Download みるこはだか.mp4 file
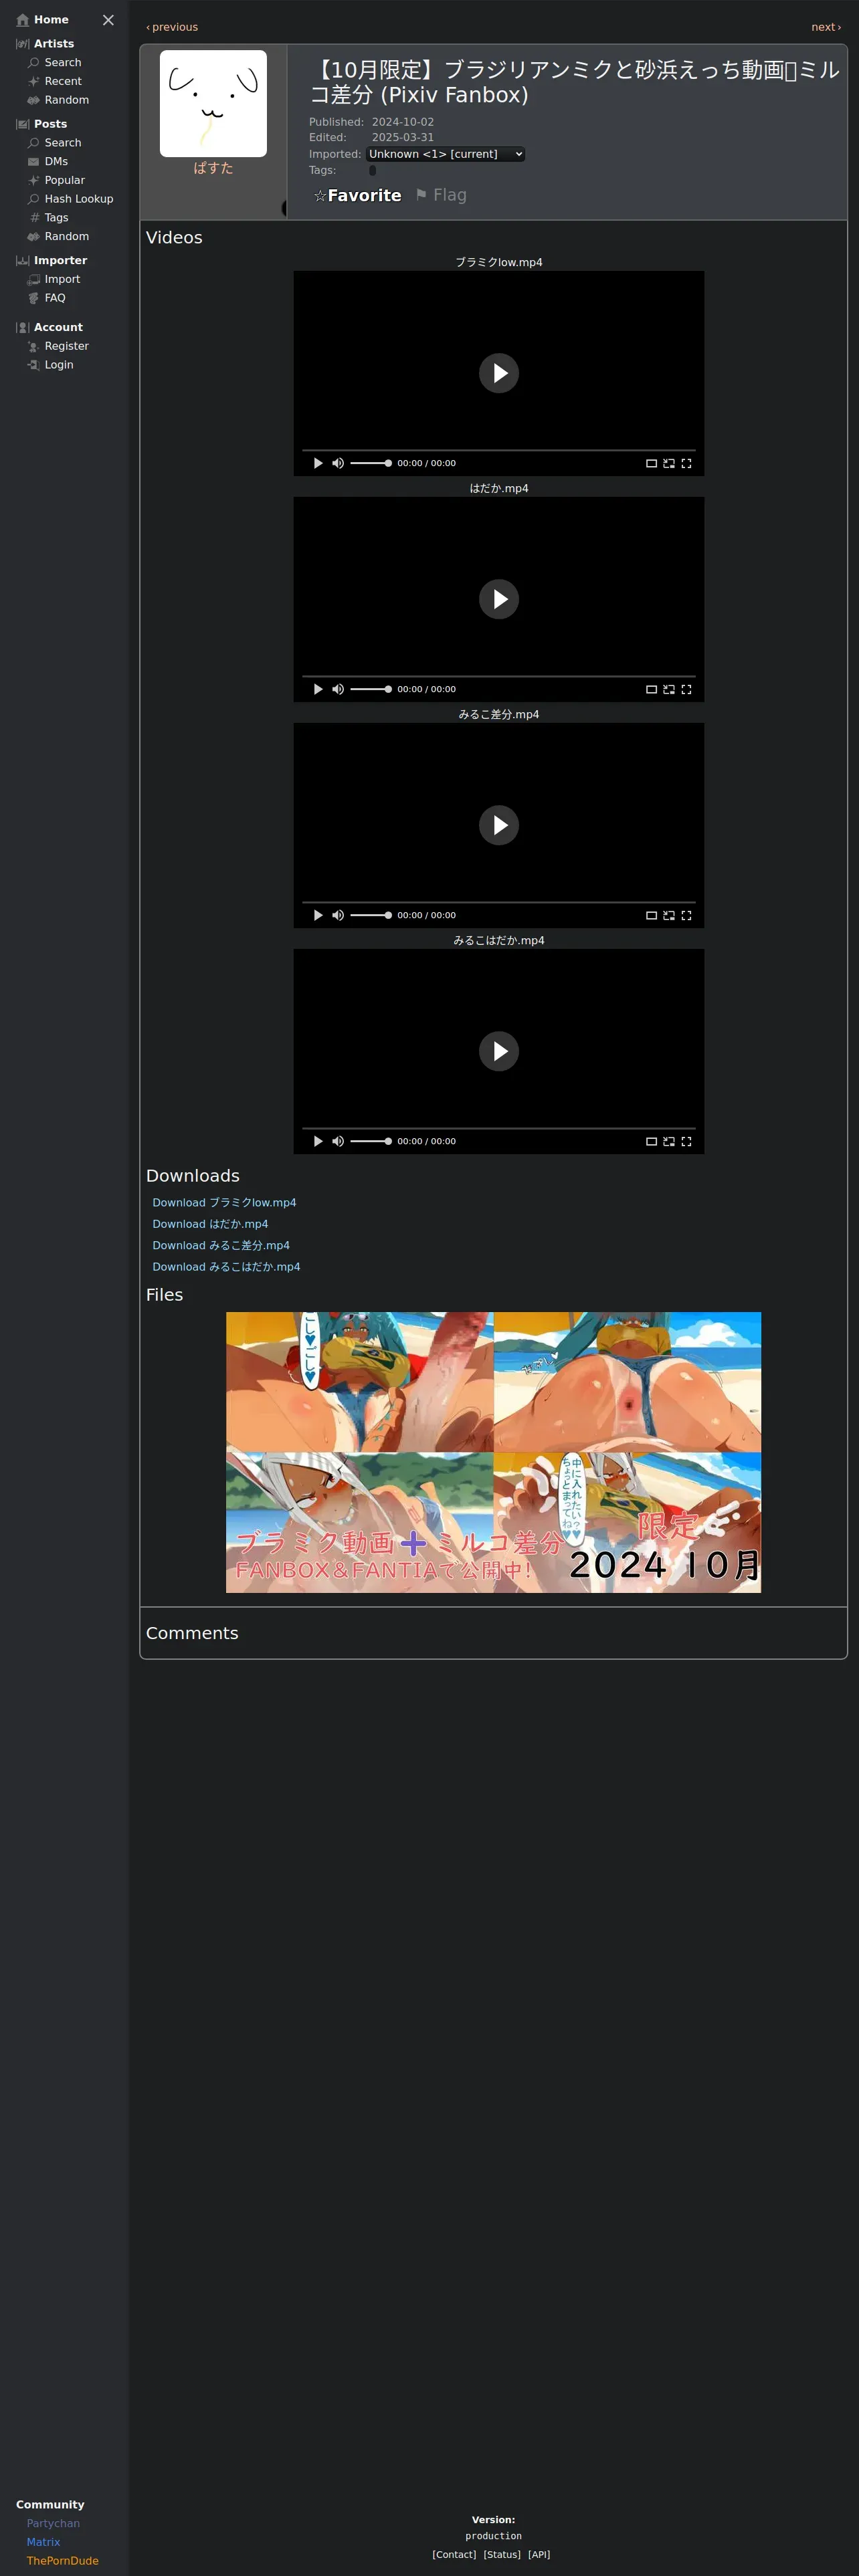The height and width of the screenshot is (2576, 859). tap(226, 1267)
